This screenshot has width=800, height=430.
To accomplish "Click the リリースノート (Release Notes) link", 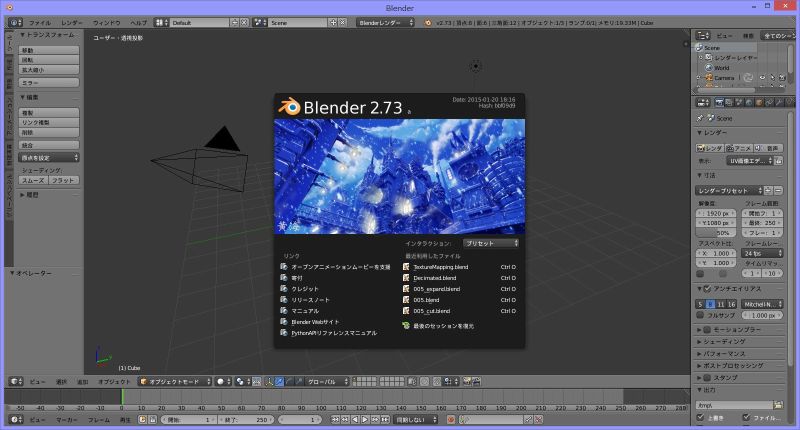I will click(310, 300).
